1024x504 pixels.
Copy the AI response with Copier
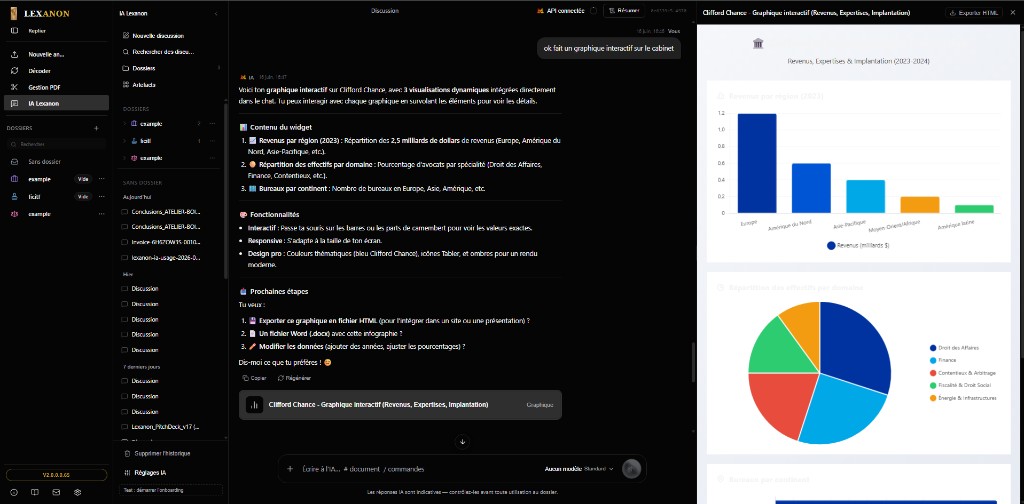(x=255, y=378)
